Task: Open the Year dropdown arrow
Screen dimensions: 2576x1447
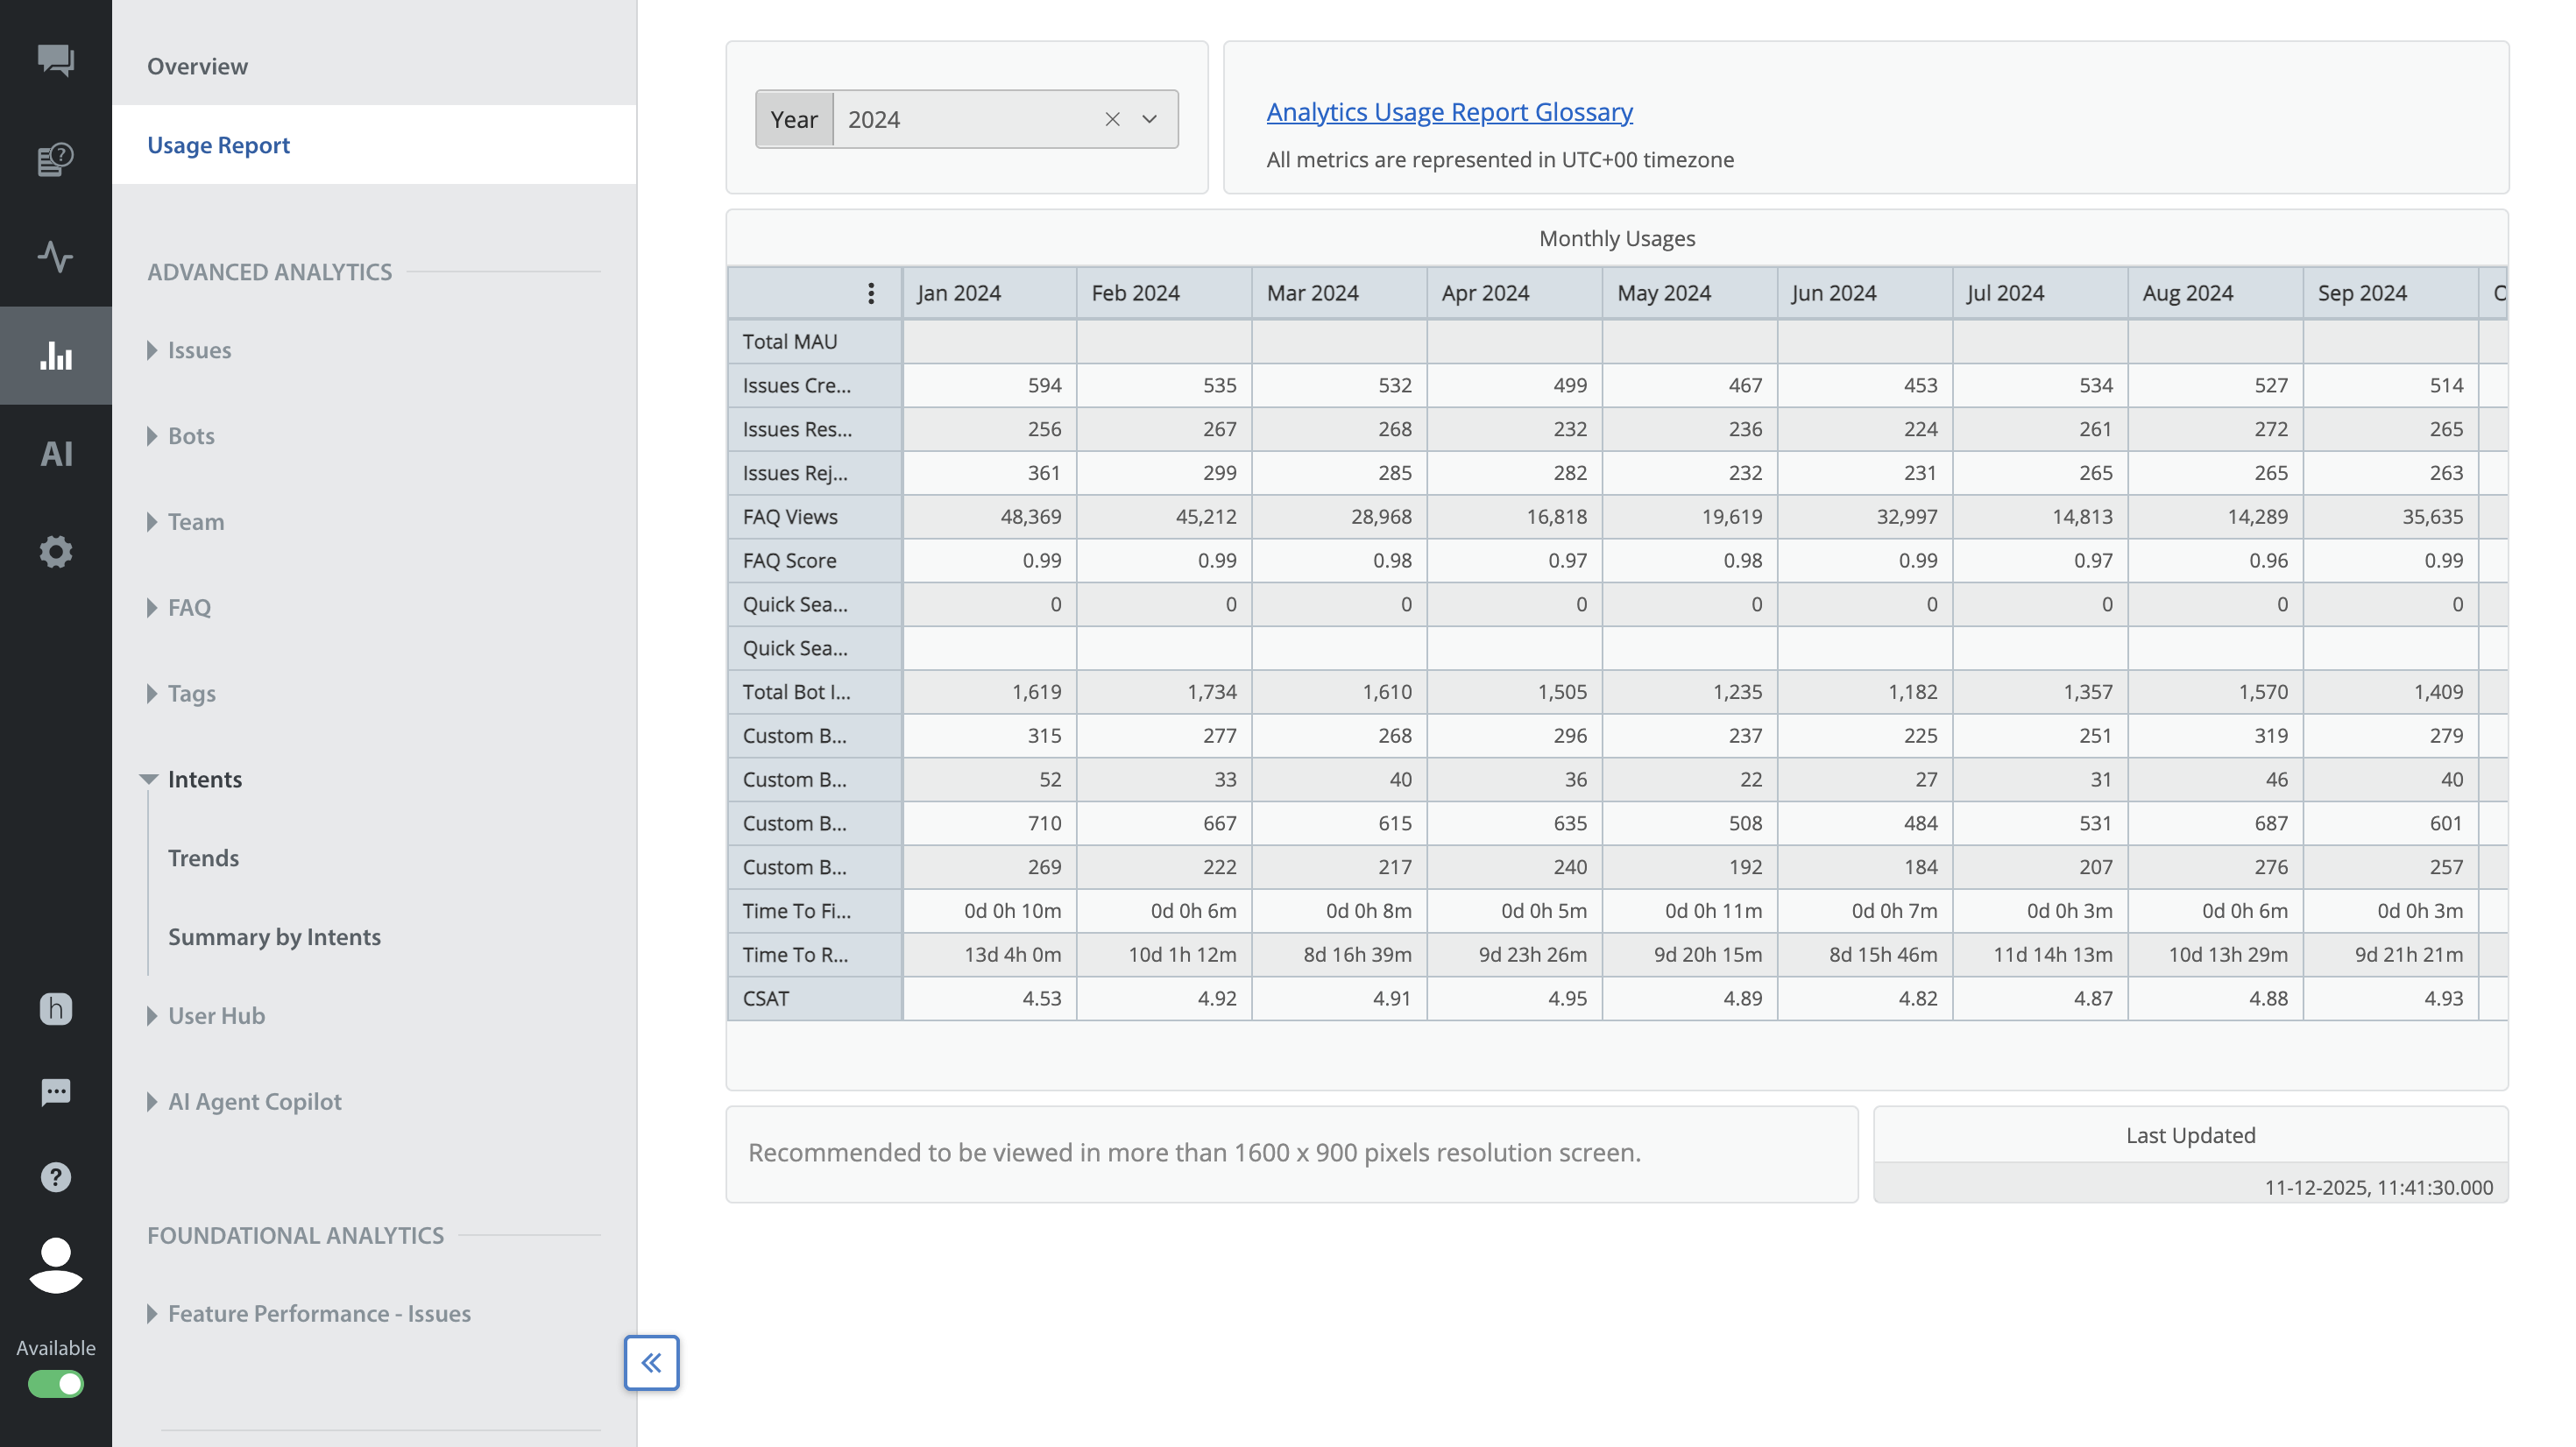Action: [1149, 119]
